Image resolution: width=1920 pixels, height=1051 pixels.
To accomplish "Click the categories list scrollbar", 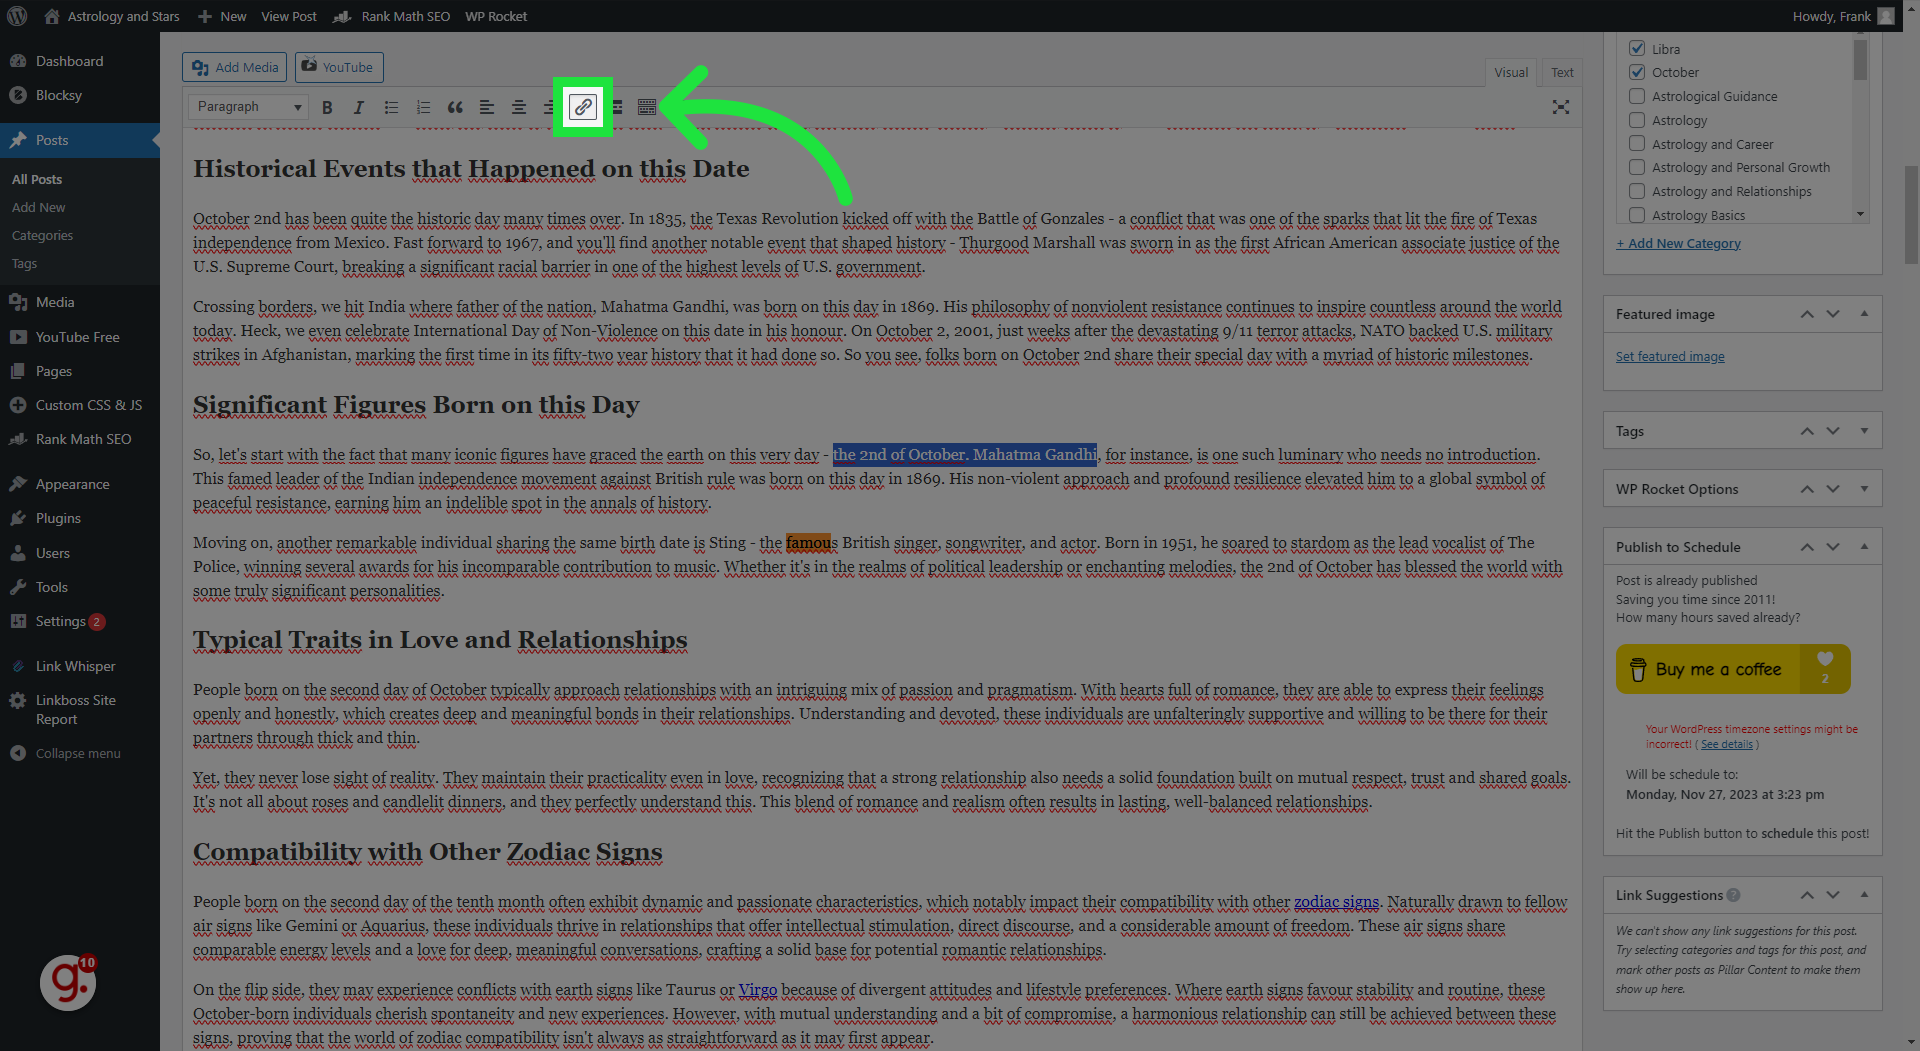I will coord(1860,59).
